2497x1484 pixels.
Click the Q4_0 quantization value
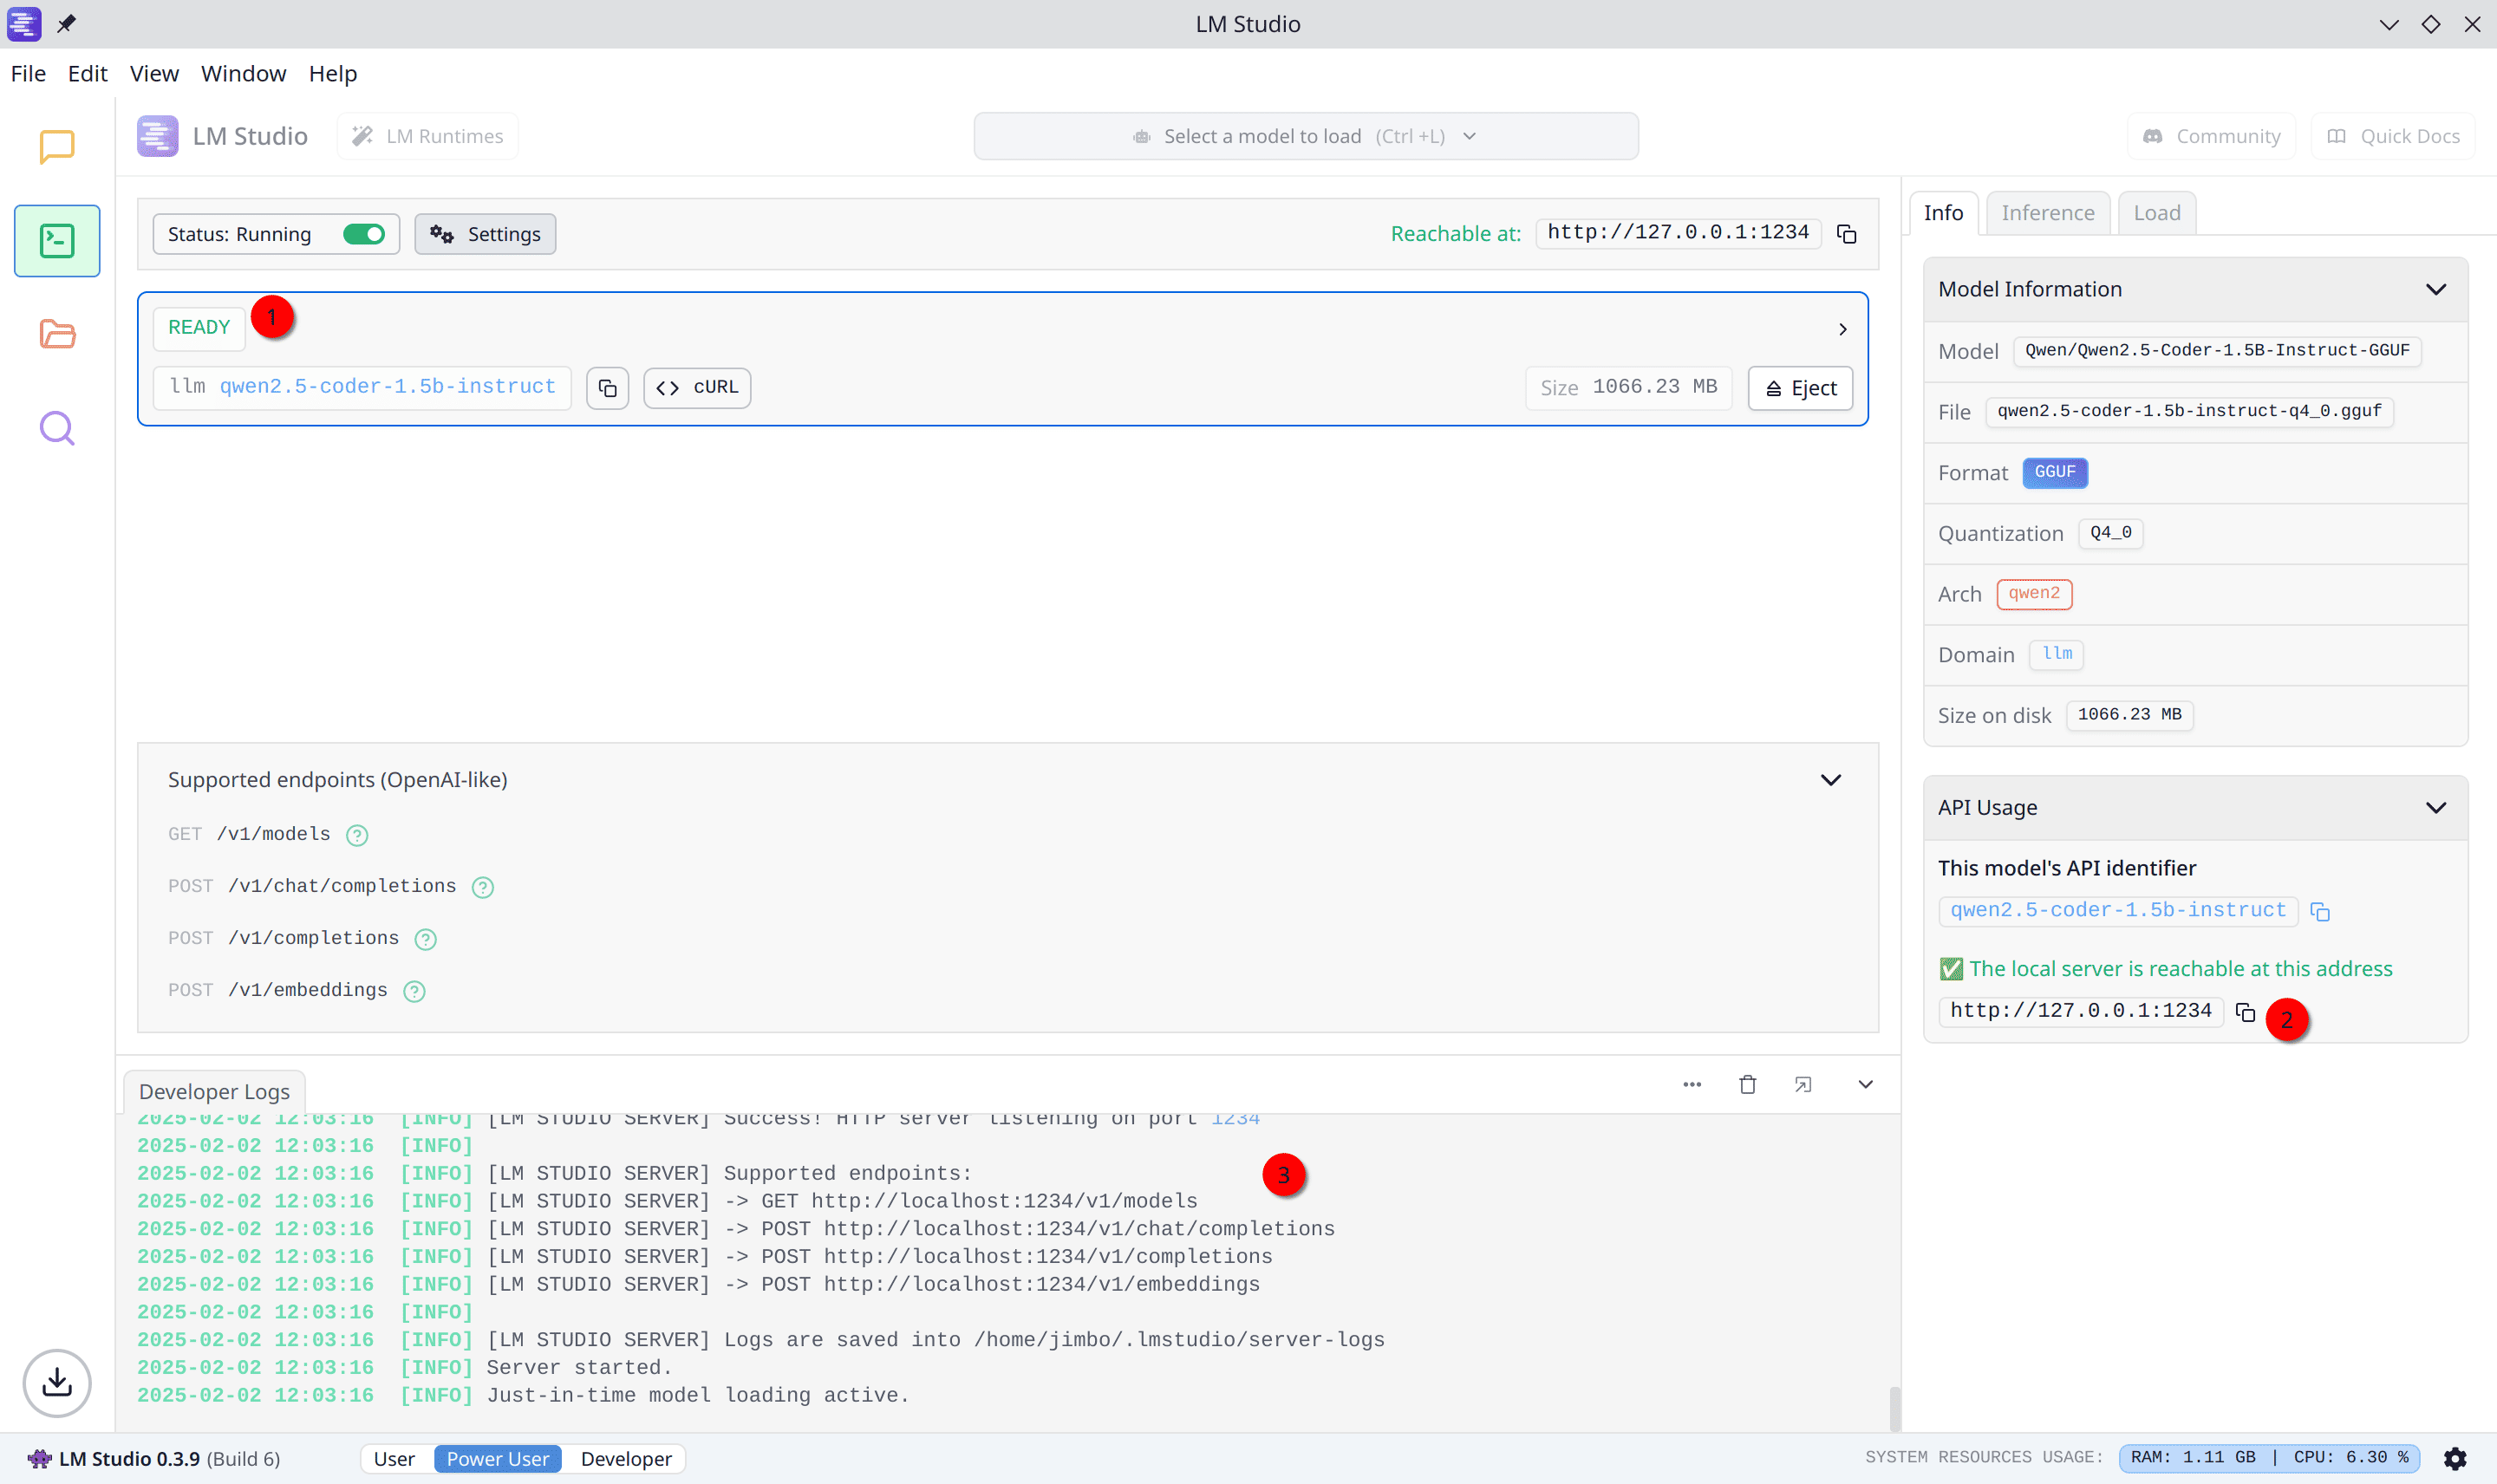pos(2110,533)
